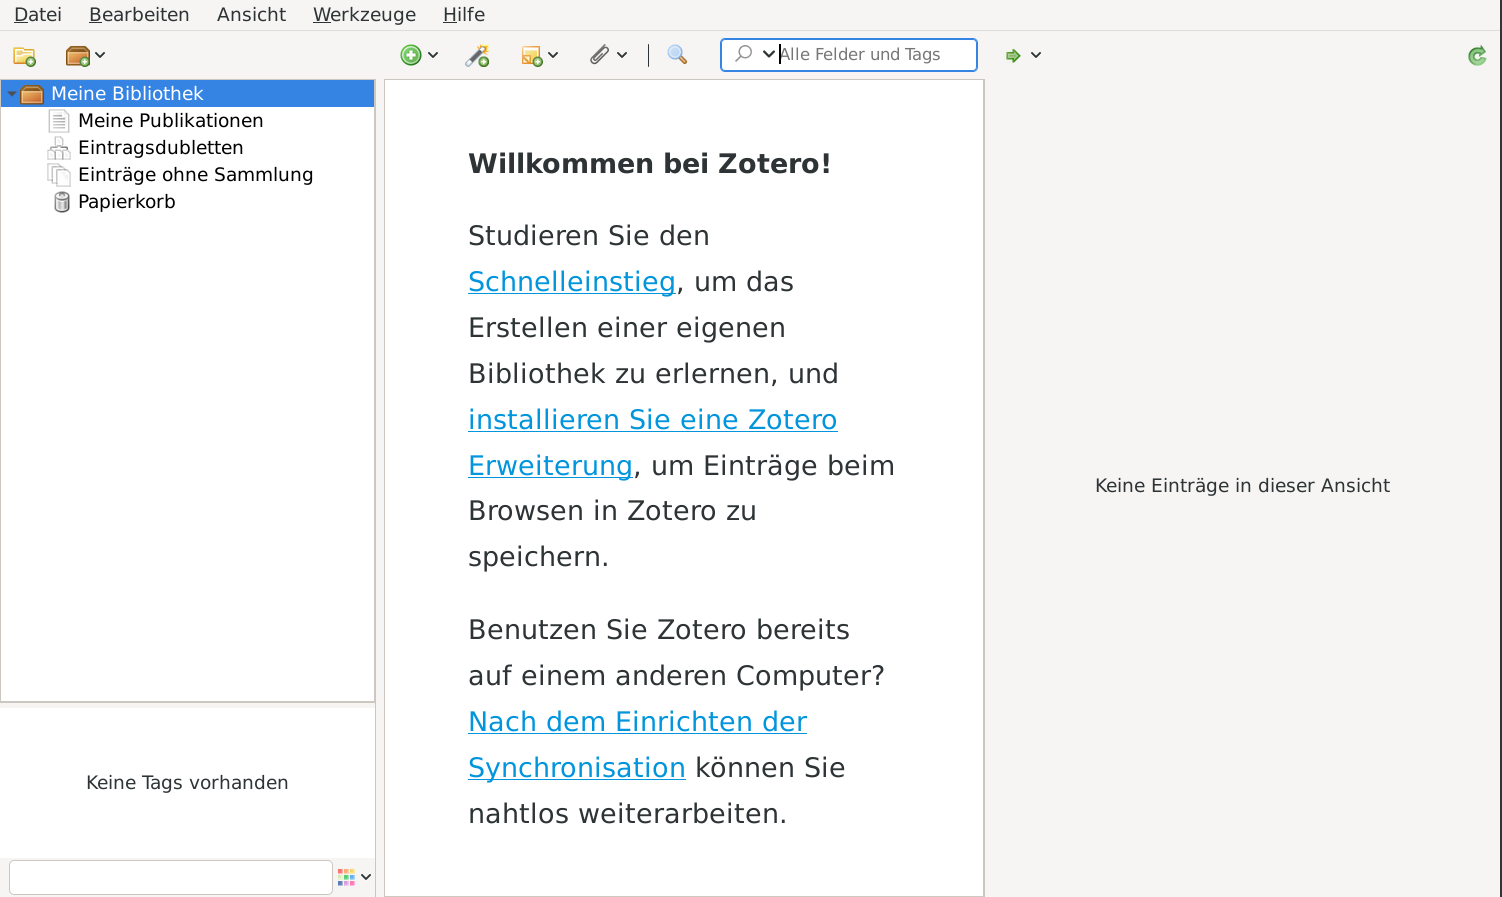Open the Ansicht menu
1502x897 pixels.
pyautogui.click(x=251, y=15)
